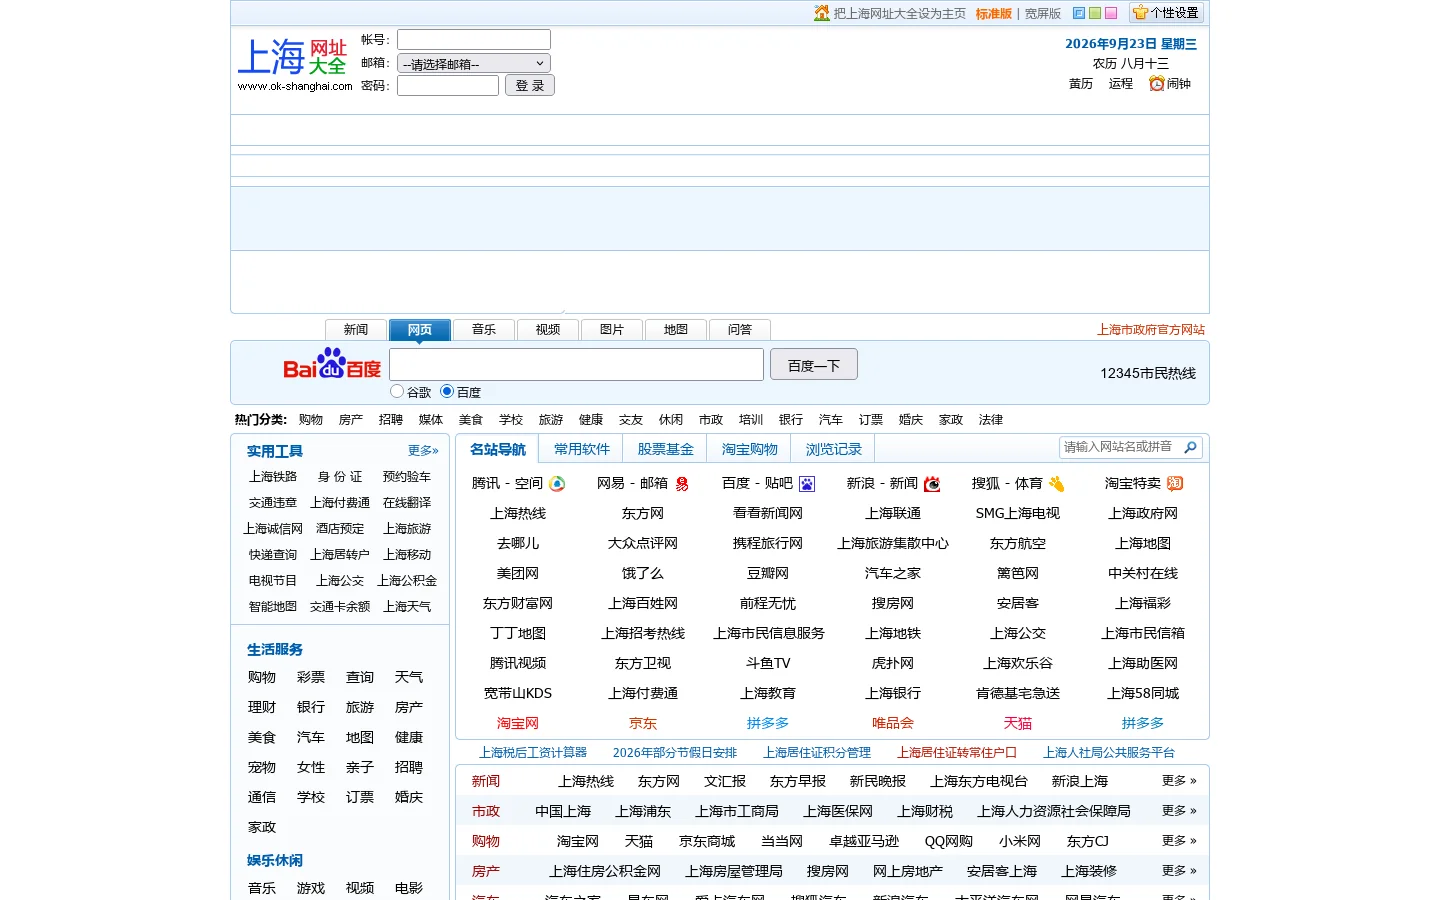The image size is (1440, 900).
Task: Open 上海铁路 in 实用工具
Action: [273, 477]
